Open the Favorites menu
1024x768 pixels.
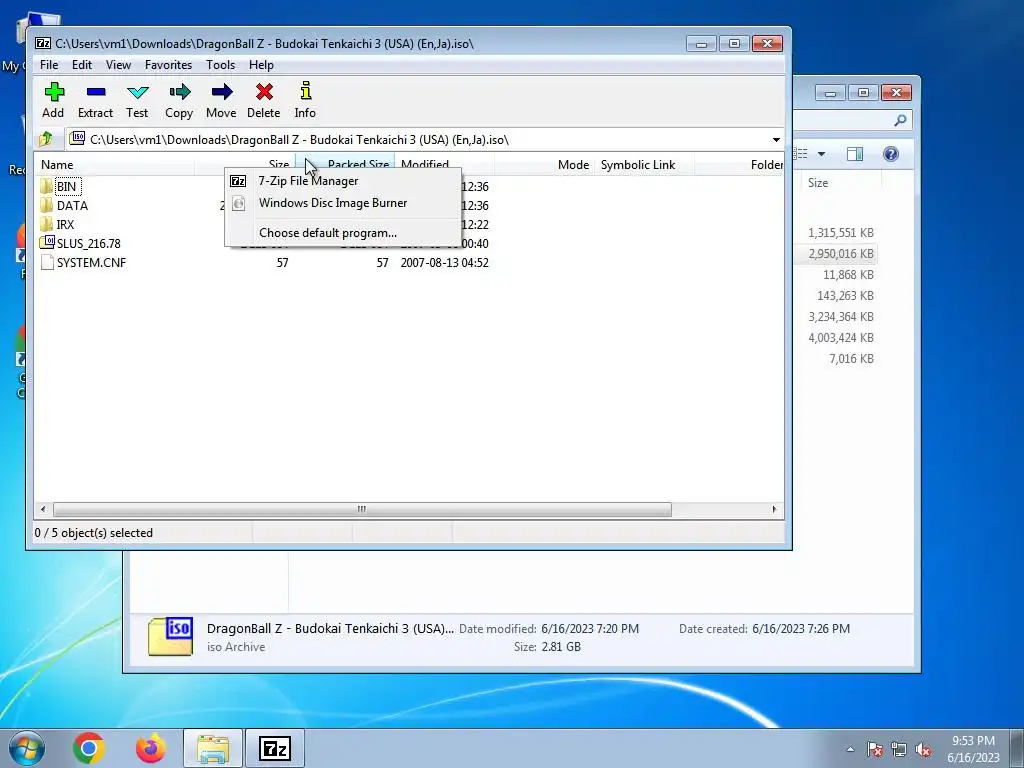(168, 65)
